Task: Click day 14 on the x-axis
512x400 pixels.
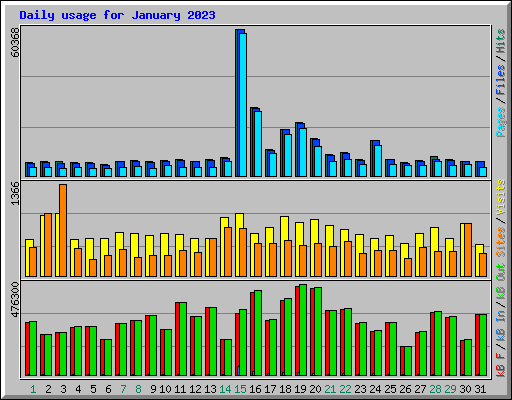Action: (225, 389)
